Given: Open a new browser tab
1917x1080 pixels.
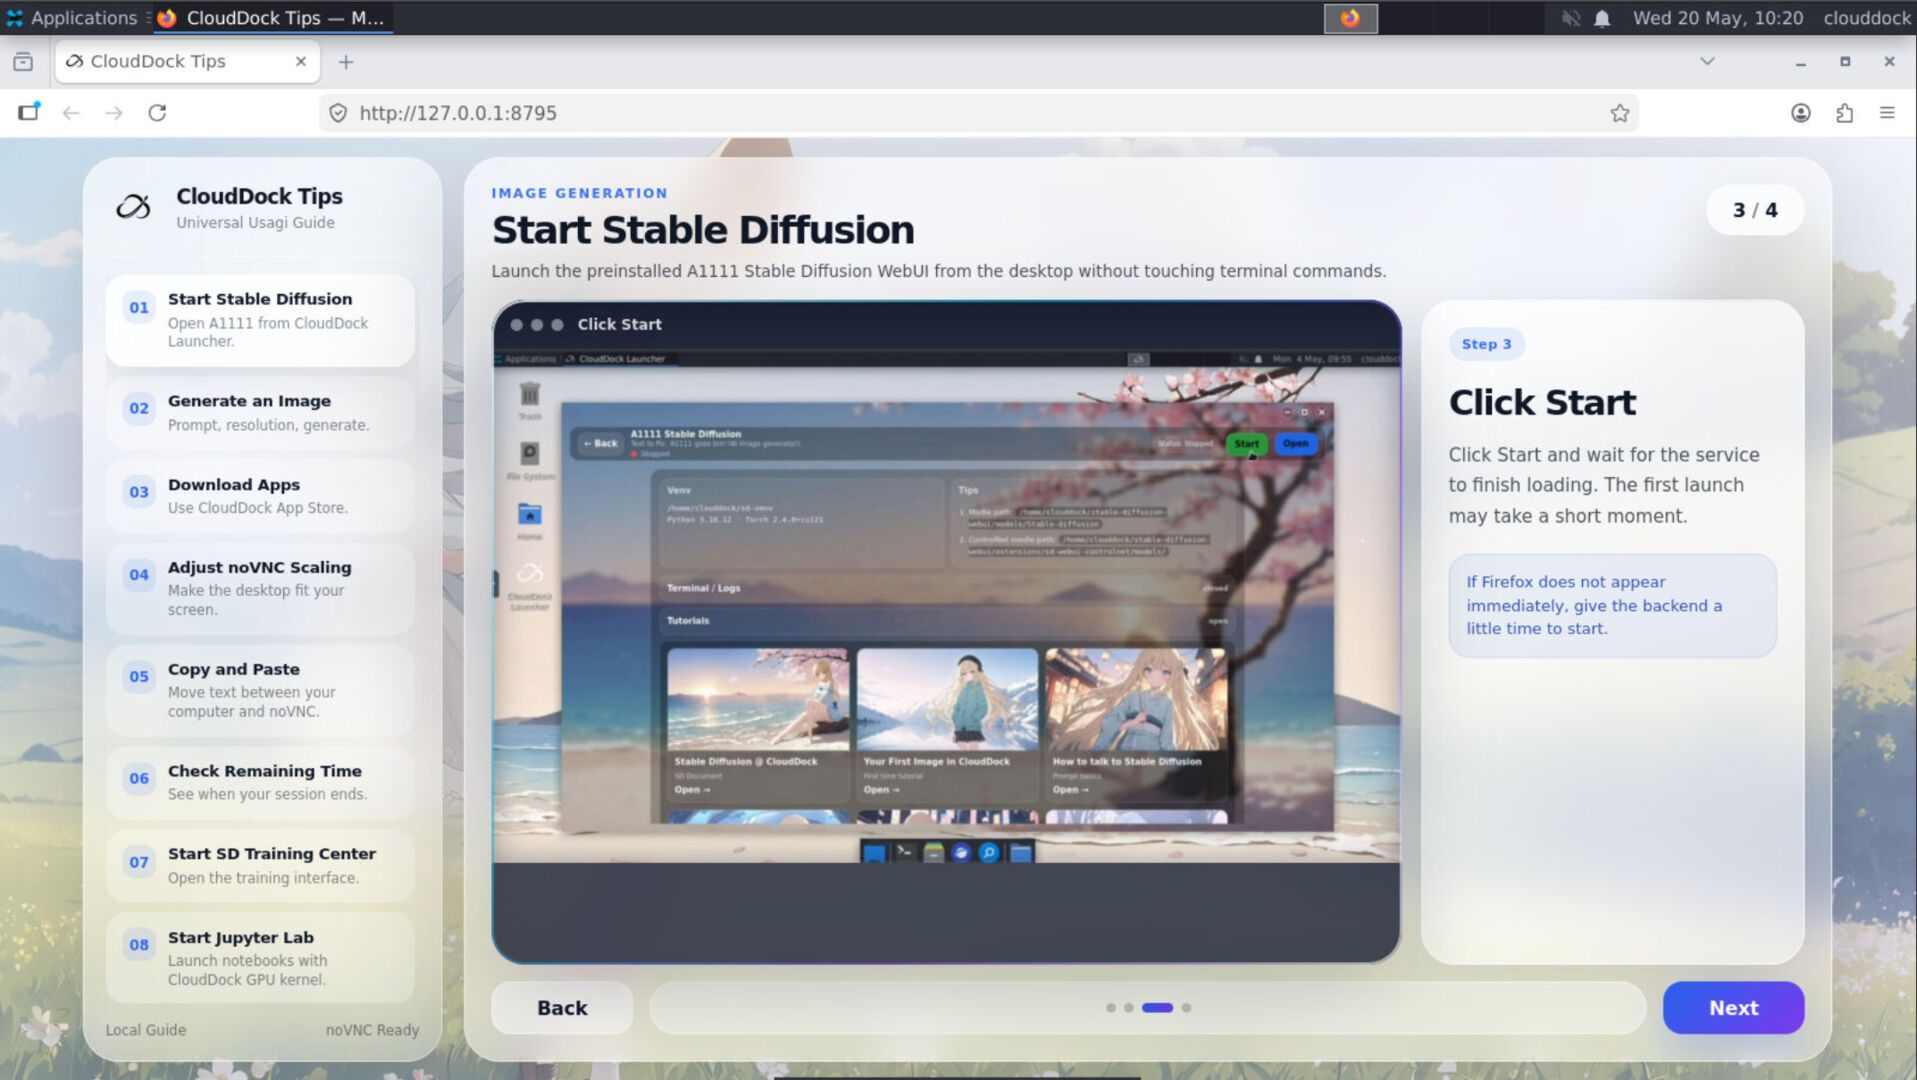Looking at the screenshot, I should 346,62.
